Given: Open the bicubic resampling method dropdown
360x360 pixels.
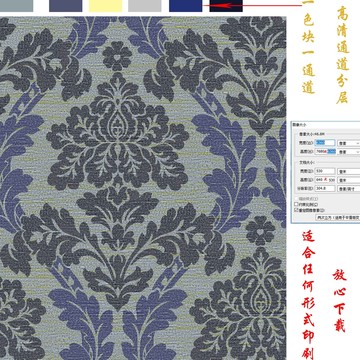Looking at the screenshot, I should [338, 217].
